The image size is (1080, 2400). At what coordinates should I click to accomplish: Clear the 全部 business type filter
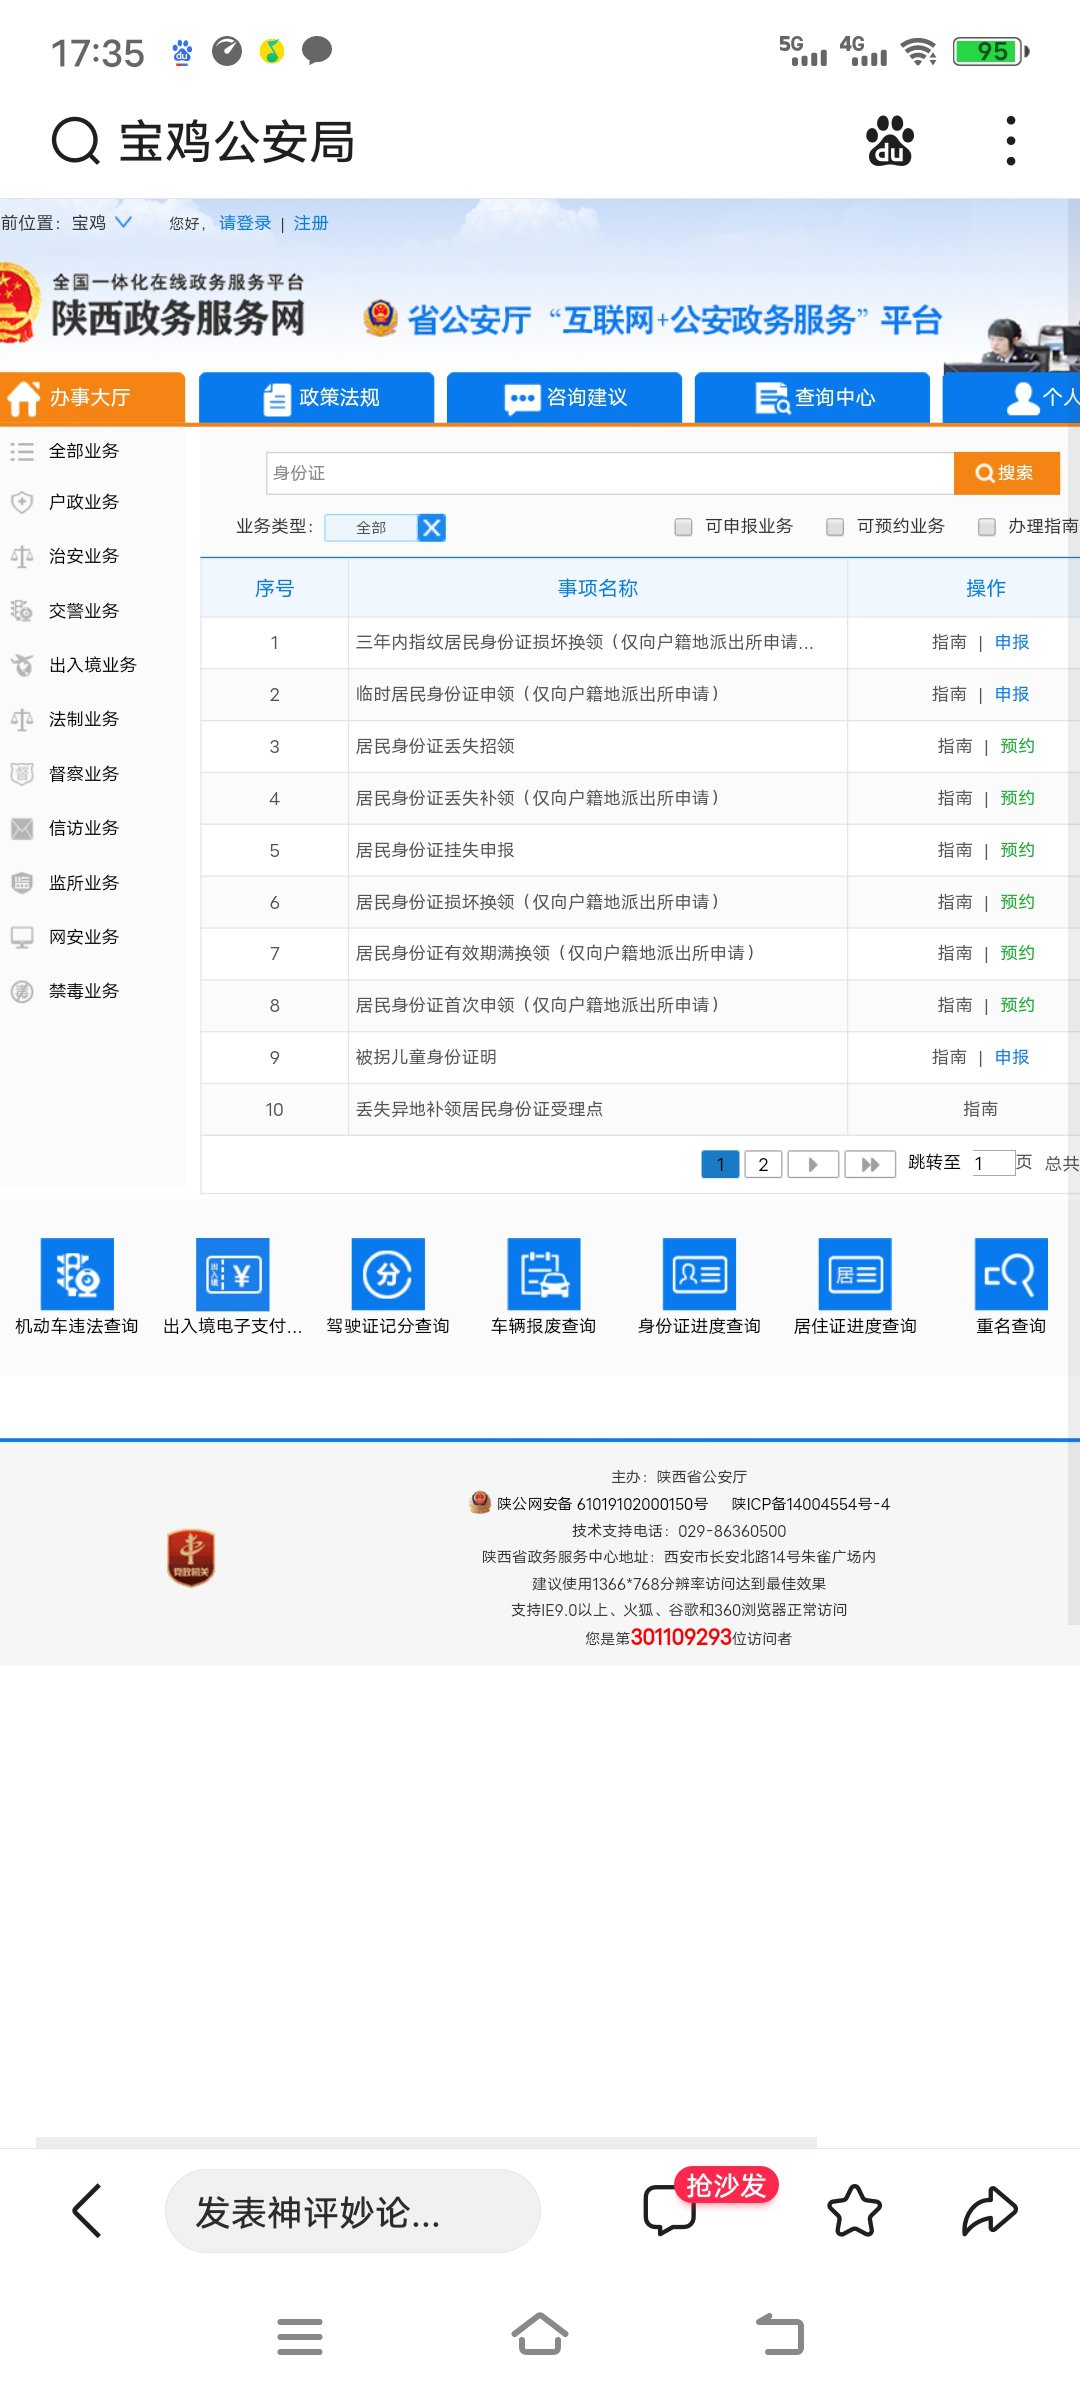[x=432, y=528]
